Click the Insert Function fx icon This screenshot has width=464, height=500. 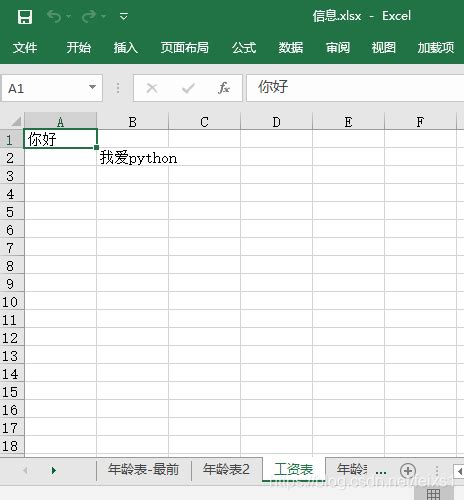coord(224,88)
